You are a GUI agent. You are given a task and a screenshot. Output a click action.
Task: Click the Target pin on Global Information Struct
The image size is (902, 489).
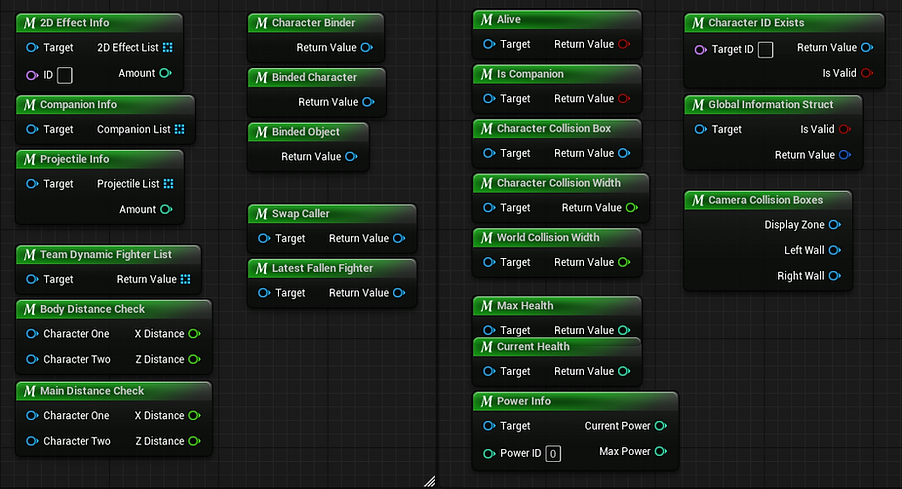(x=700, y=129)
